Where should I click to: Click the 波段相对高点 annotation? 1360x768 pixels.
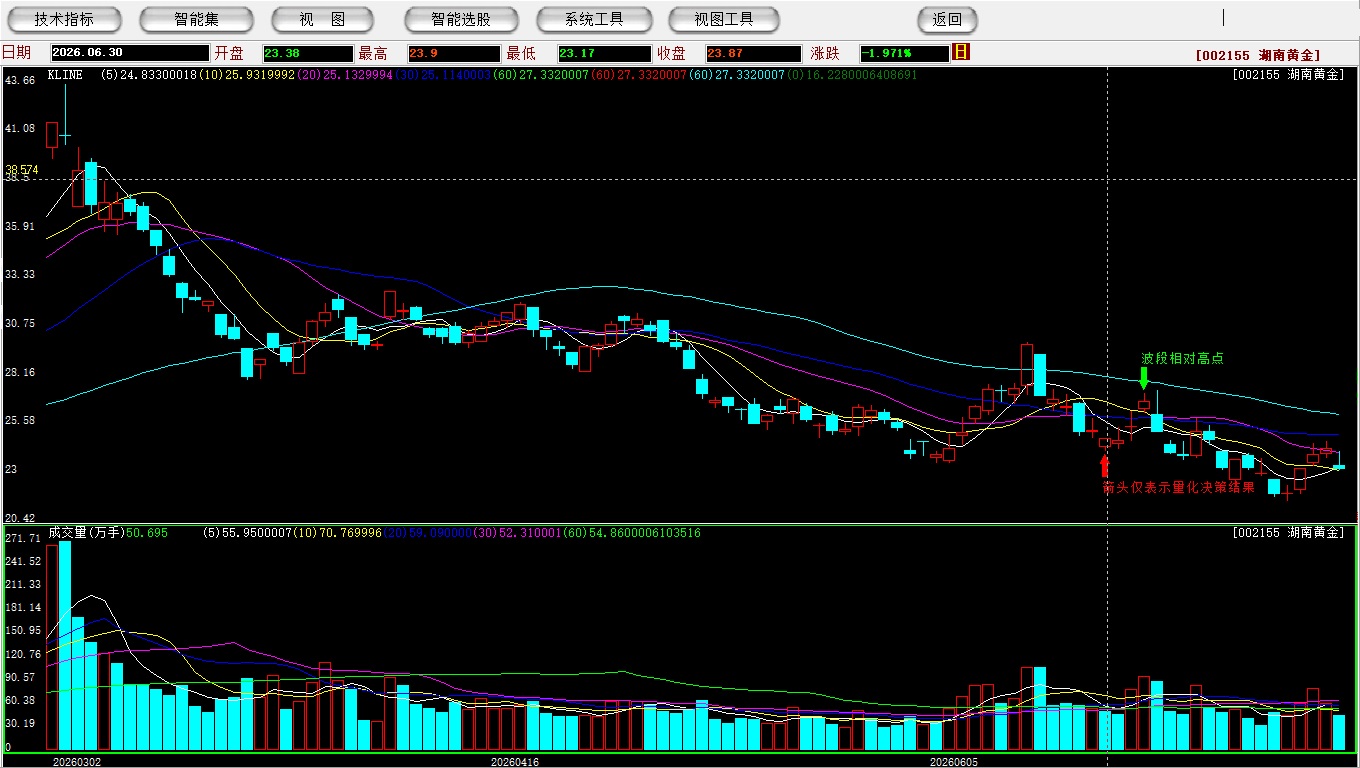(x=1182, y=358)
